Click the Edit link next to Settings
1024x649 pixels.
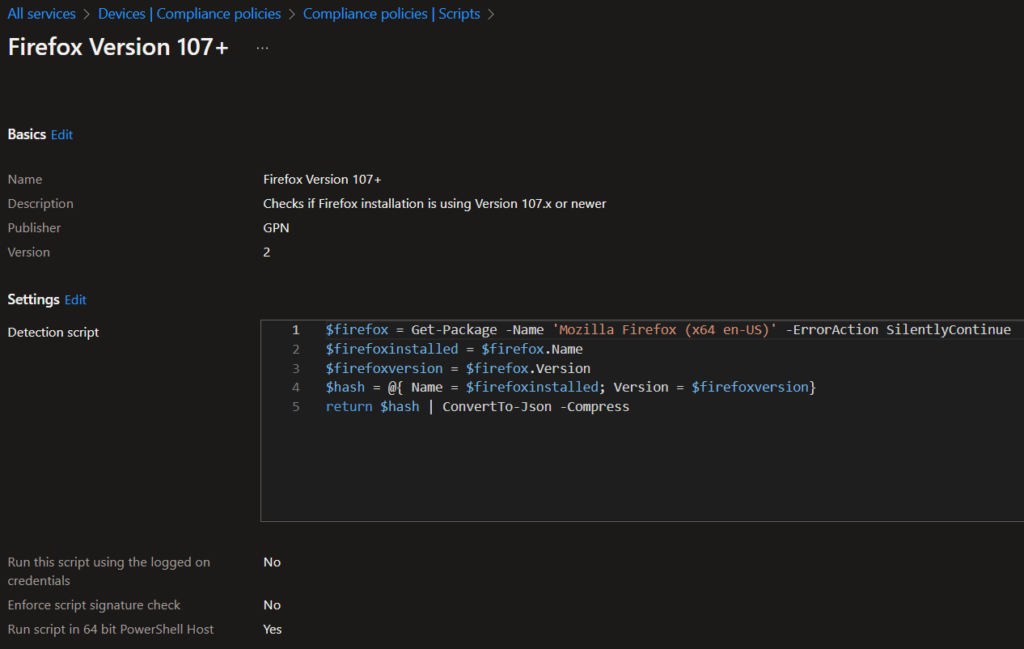(76, 300)
